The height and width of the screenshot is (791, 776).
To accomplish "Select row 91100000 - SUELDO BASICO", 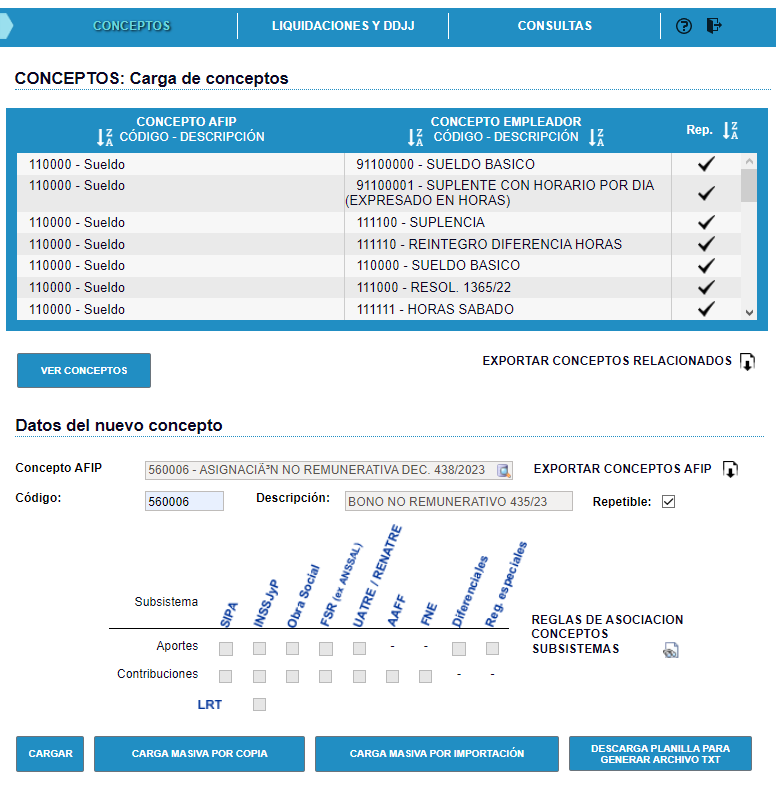I will click(378, 164).
